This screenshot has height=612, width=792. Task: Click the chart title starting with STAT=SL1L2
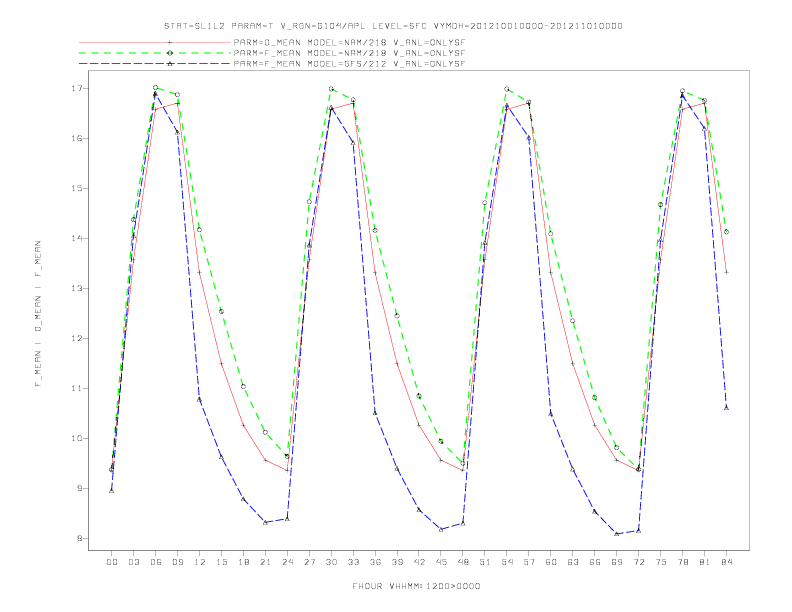pyautogui.click(x=393, y=26)
